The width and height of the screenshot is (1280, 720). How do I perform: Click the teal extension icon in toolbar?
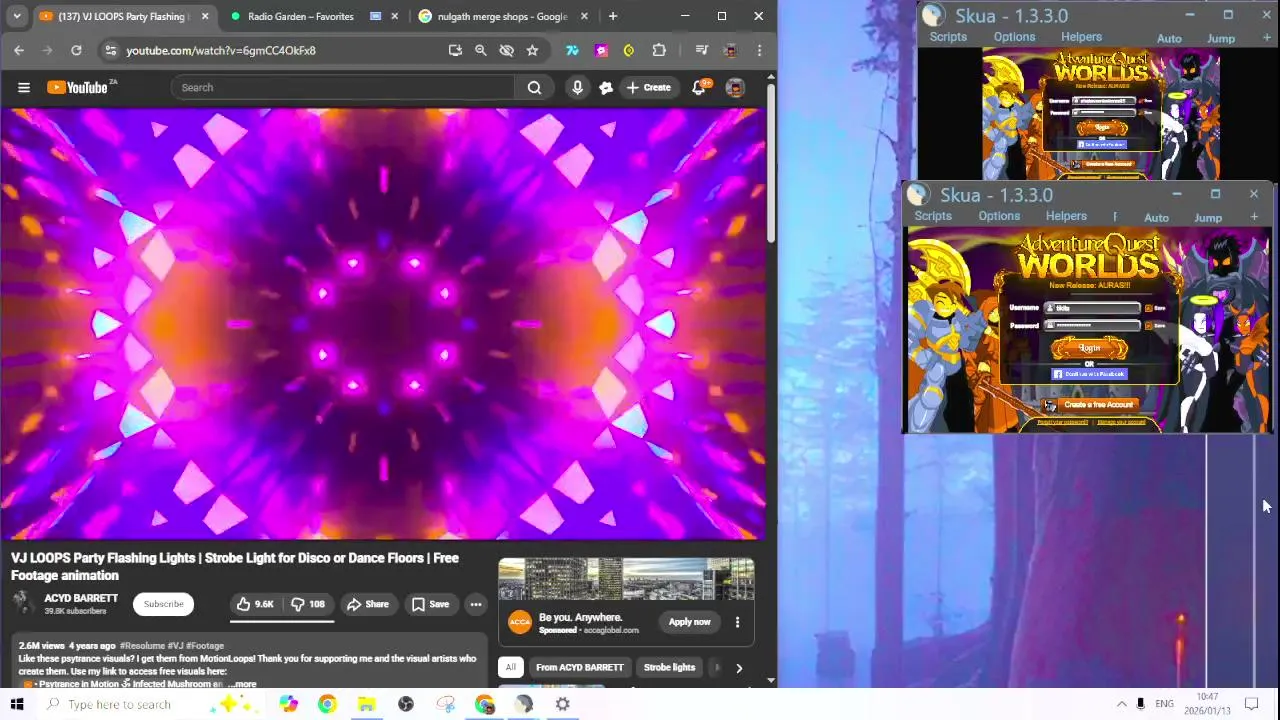click(572, 50)
